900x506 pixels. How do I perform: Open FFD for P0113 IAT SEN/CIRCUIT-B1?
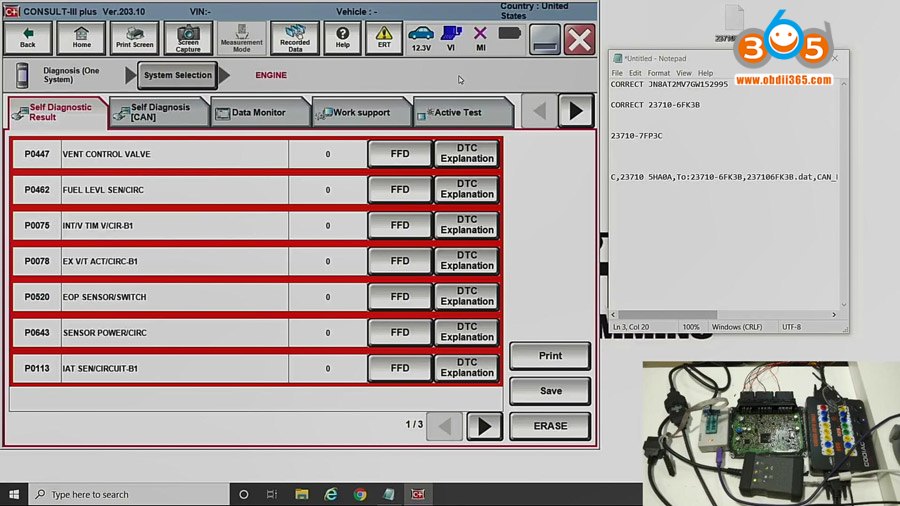click(x=399, y=368)
